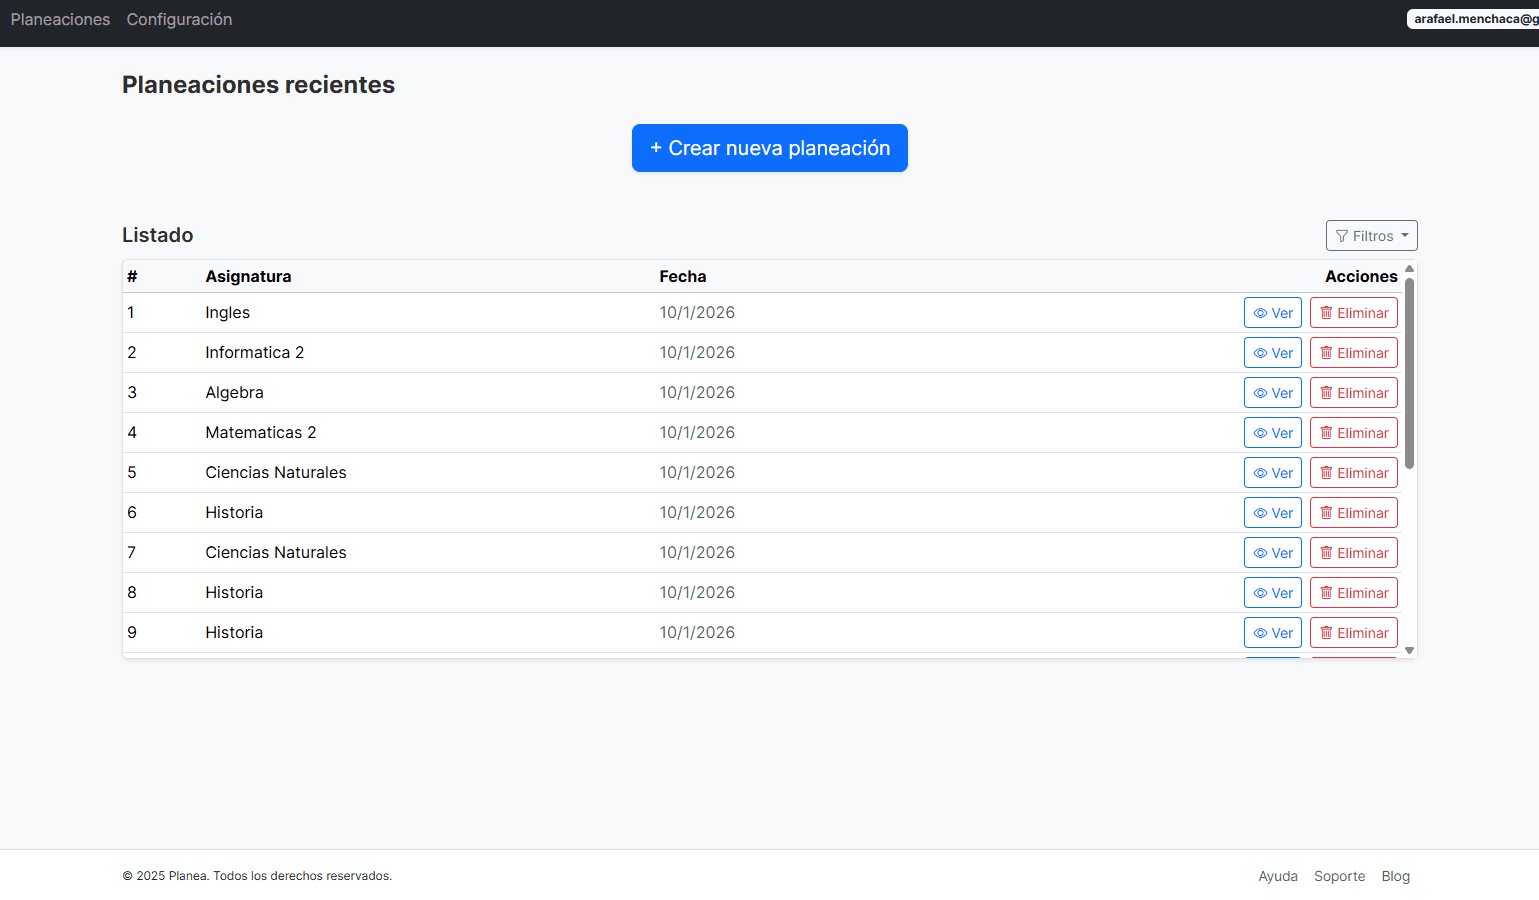Click the trash icon for Matematicas 2 row
This screenshot has height=900, width=1539.
click(1327, 432)
